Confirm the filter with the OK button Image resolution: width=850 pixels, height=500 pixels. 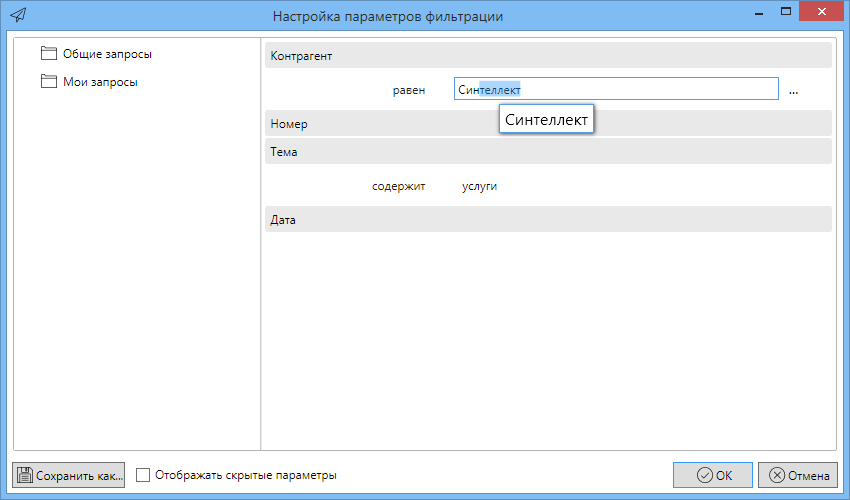(x=713, y=475)
